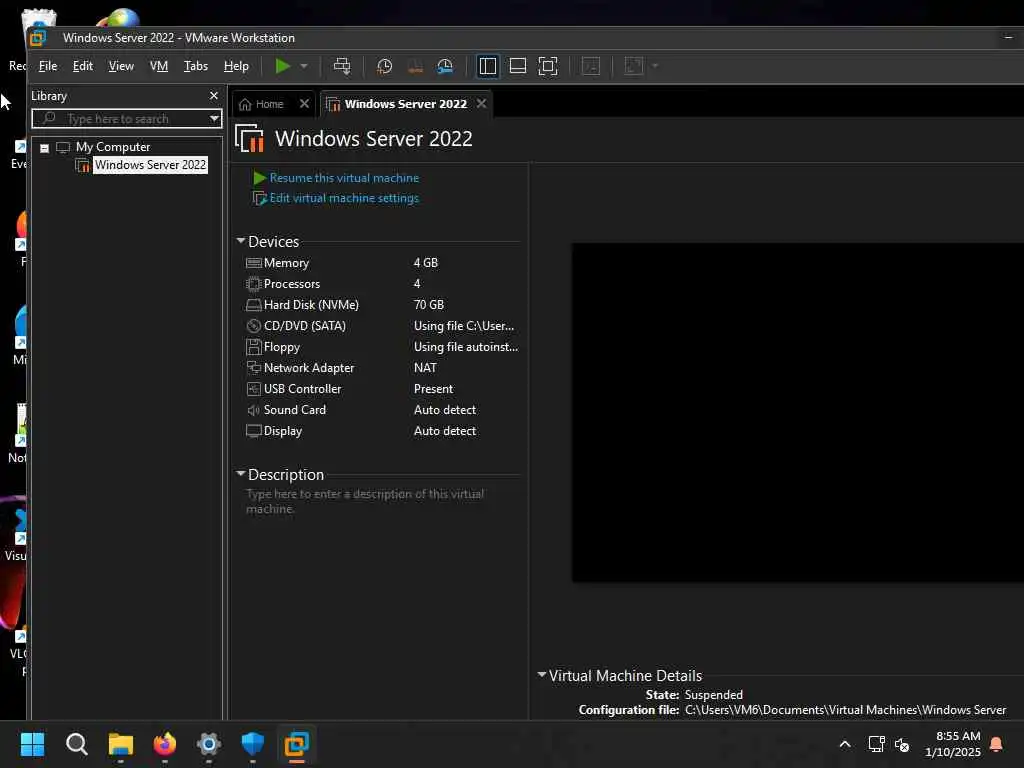Open the notification bell in the tray
This screenshot has height=768, width=1024.
click(x=996, y=744)
